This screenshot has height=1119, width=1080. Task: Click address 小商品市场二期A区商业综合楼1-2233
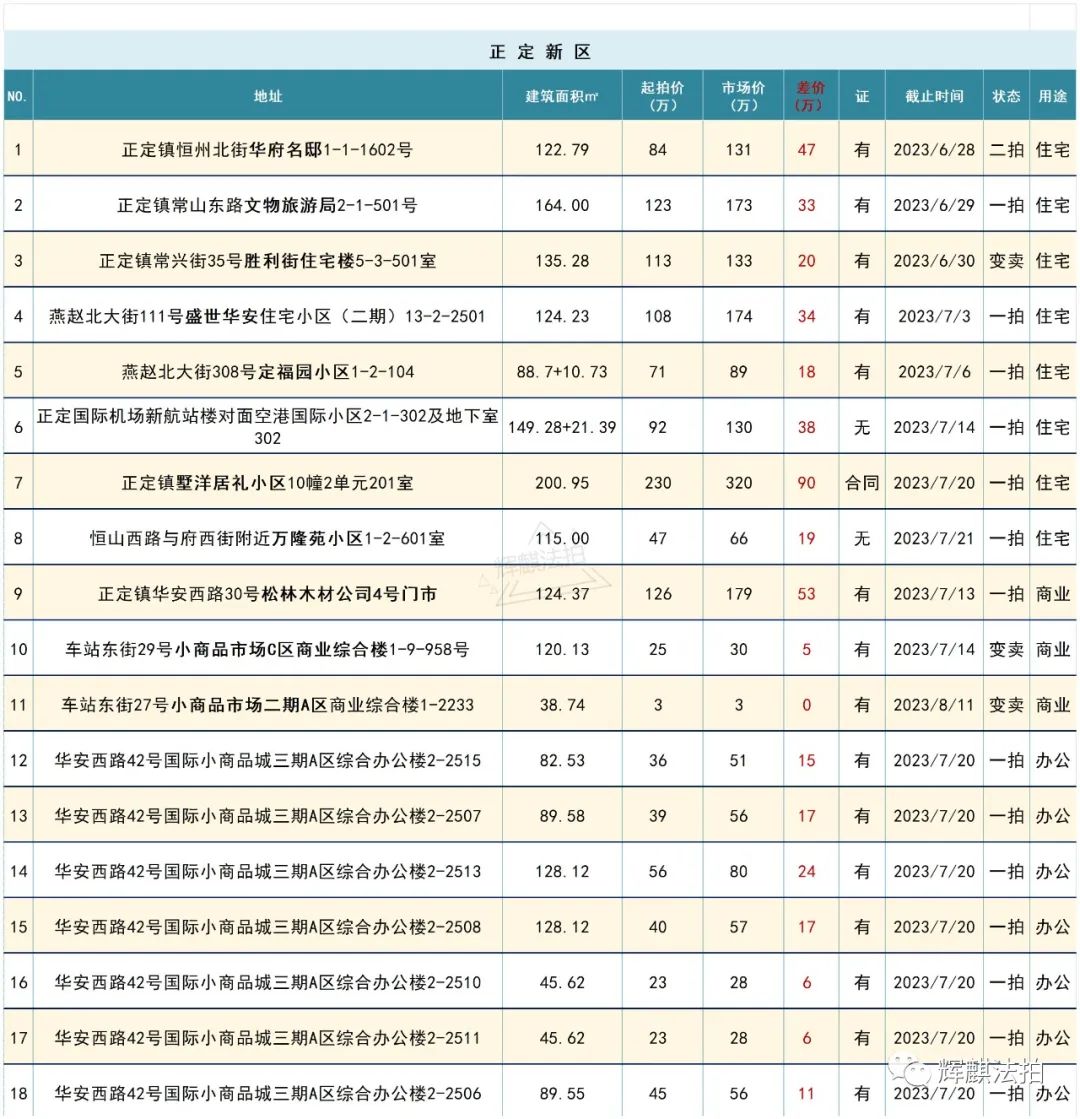click(267, 705)
